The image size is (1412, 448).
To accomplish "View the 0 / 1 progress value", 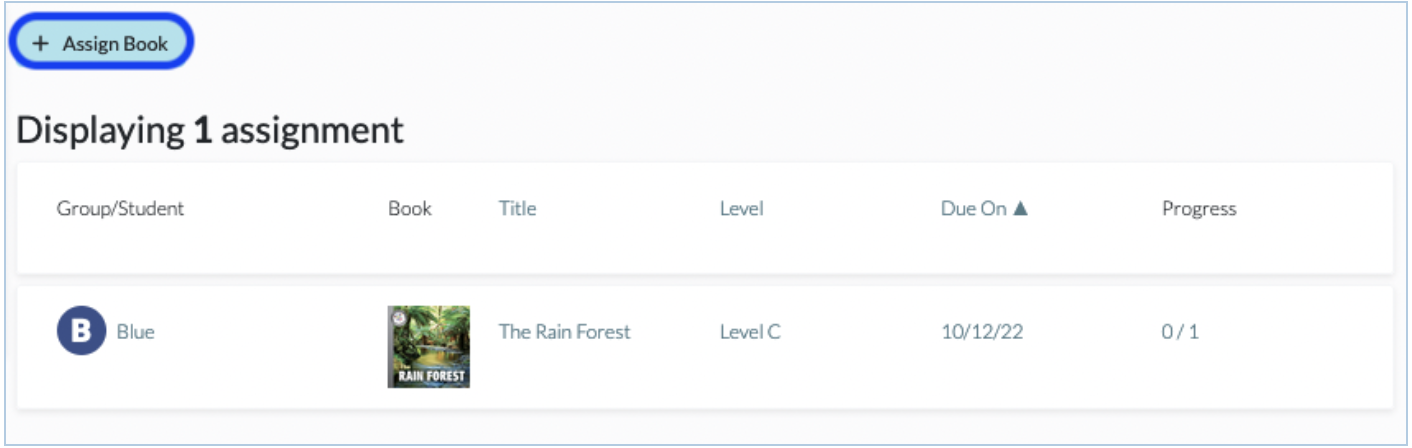I will coord(1180,332).
